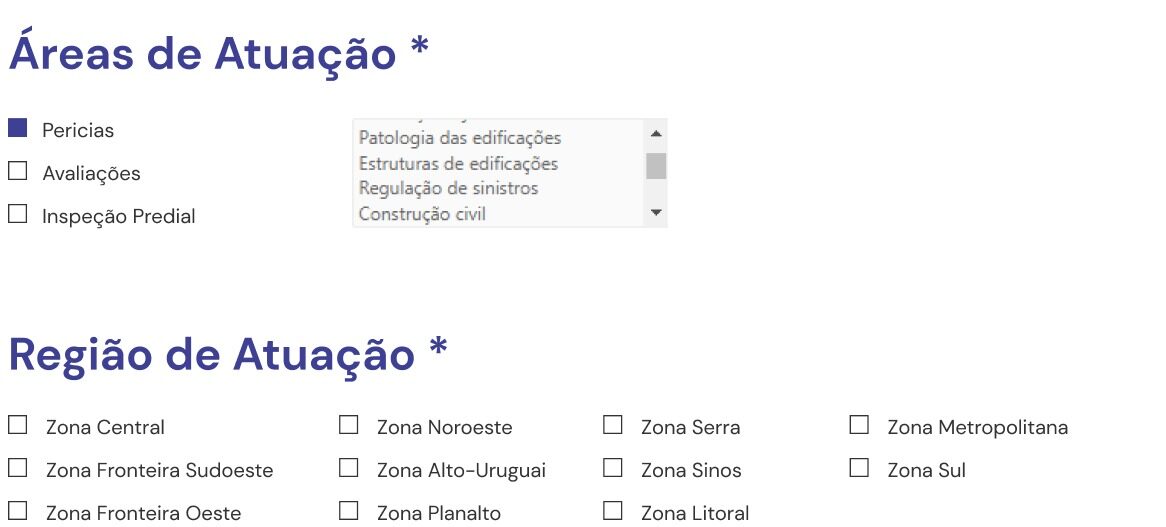This screenshot has width=1166, height=527.
Task: Enable Zona Planalto region
Action: [349, 511]
